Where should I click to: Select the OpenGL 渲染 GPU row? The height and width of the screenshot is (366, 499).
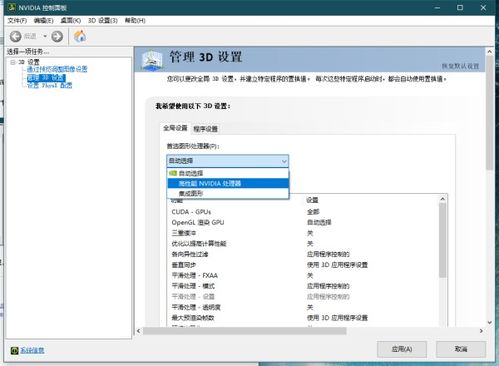(303, 223)
